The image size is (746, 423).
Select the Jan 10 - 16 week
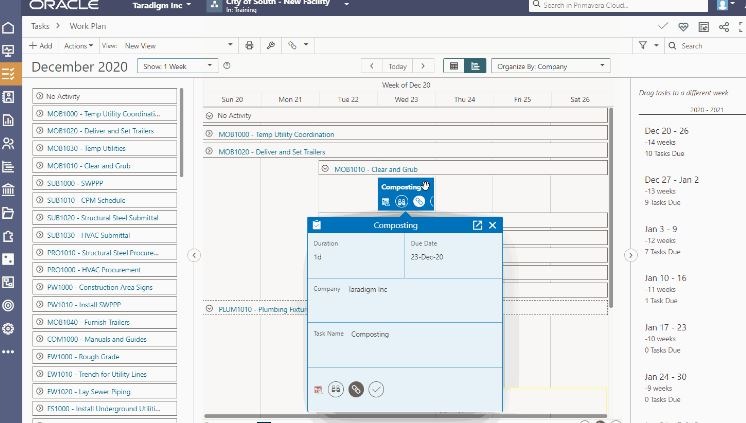666,289
